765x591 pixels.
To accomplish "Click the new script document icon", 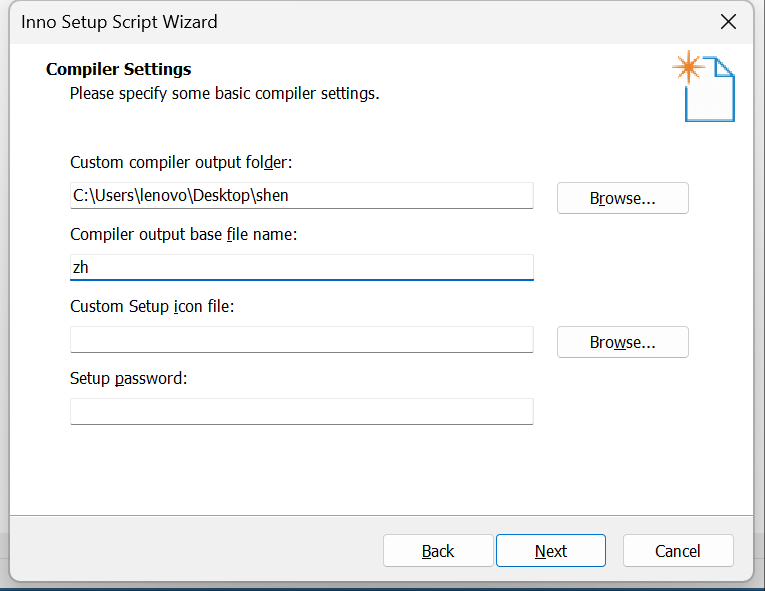I will (703, 86).
